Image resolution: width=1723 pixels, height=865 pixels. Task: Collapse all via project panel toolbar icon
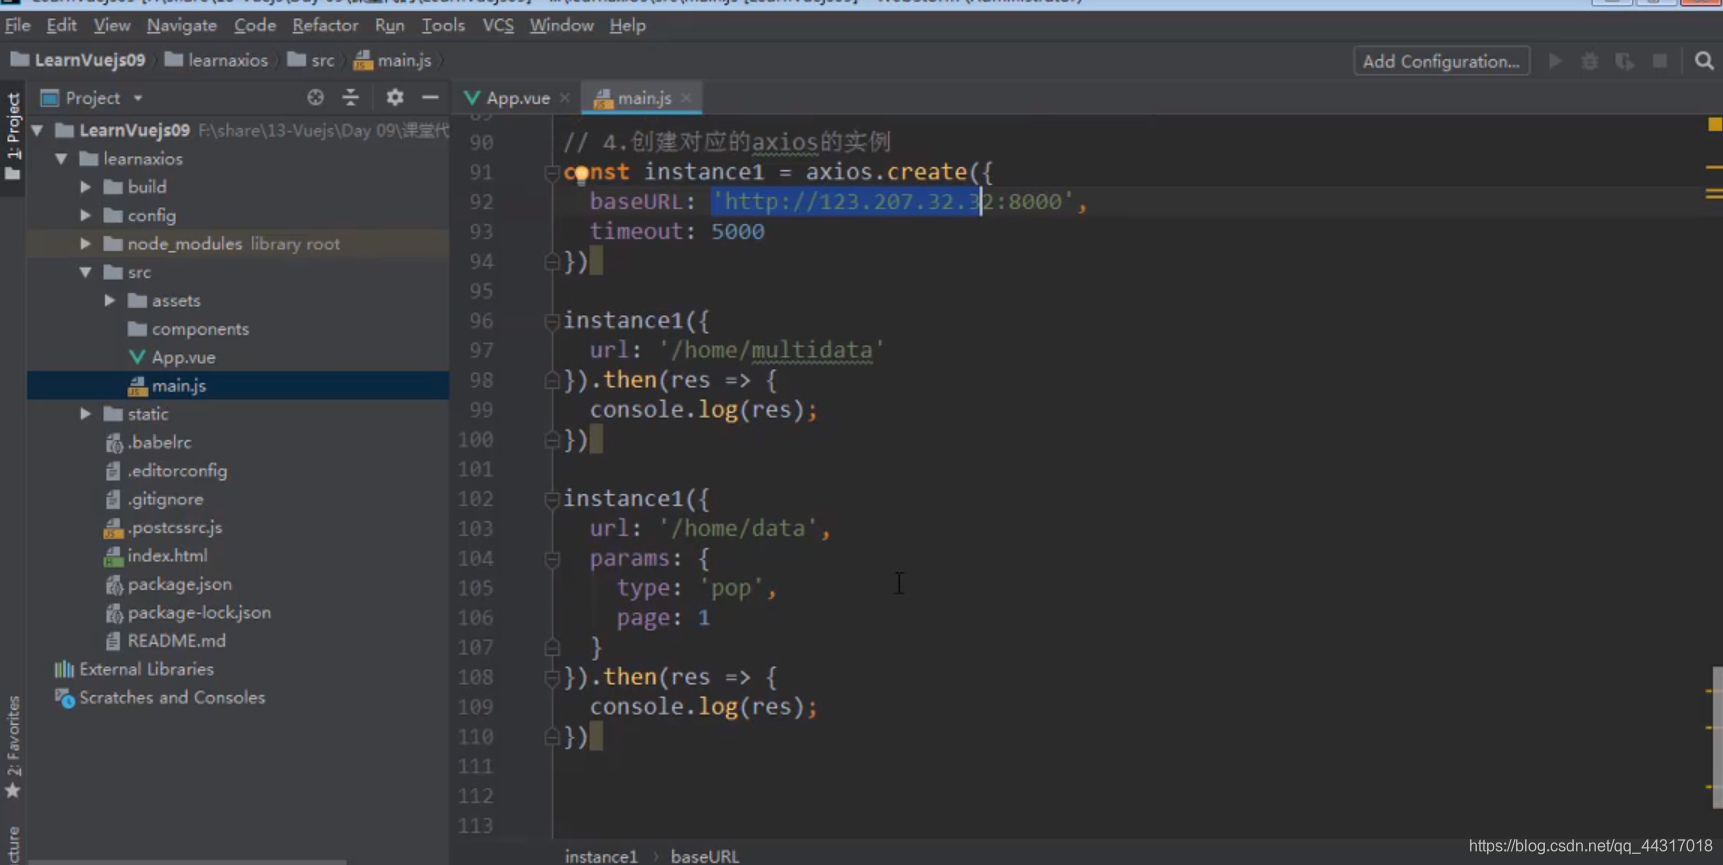[350, 97]
